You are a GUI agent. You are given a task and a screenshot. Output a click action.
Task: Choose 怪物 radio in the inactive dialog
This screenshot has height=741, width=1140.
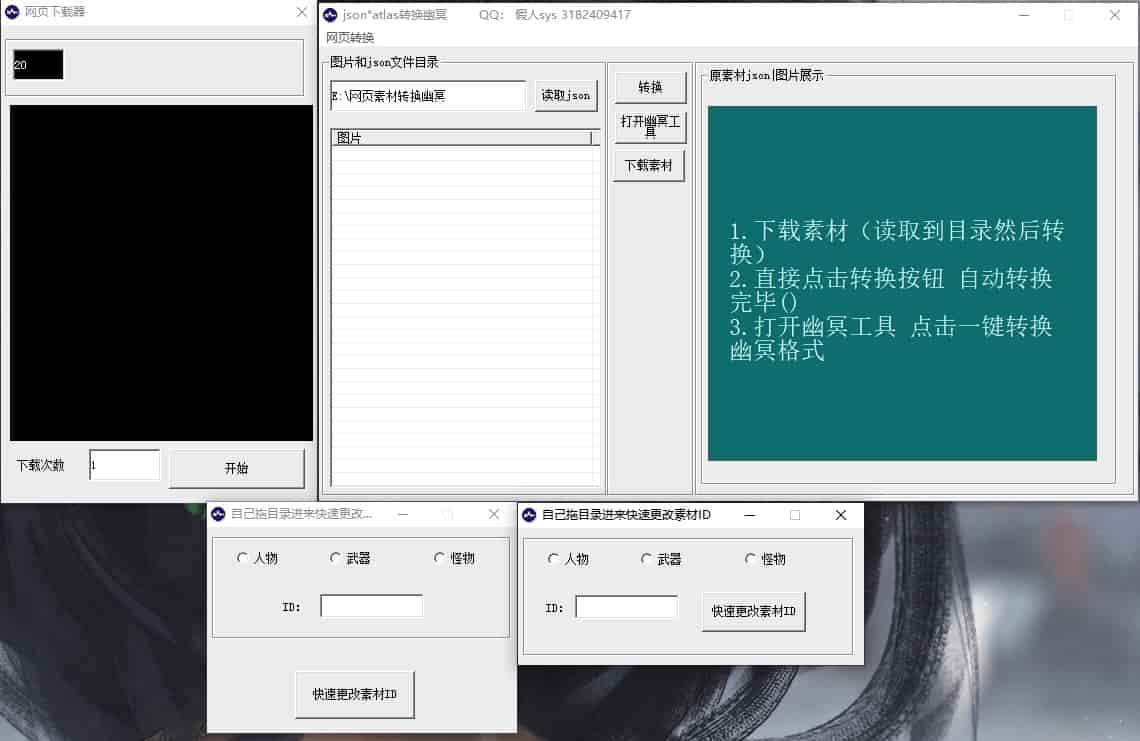[x=440, y=558]
